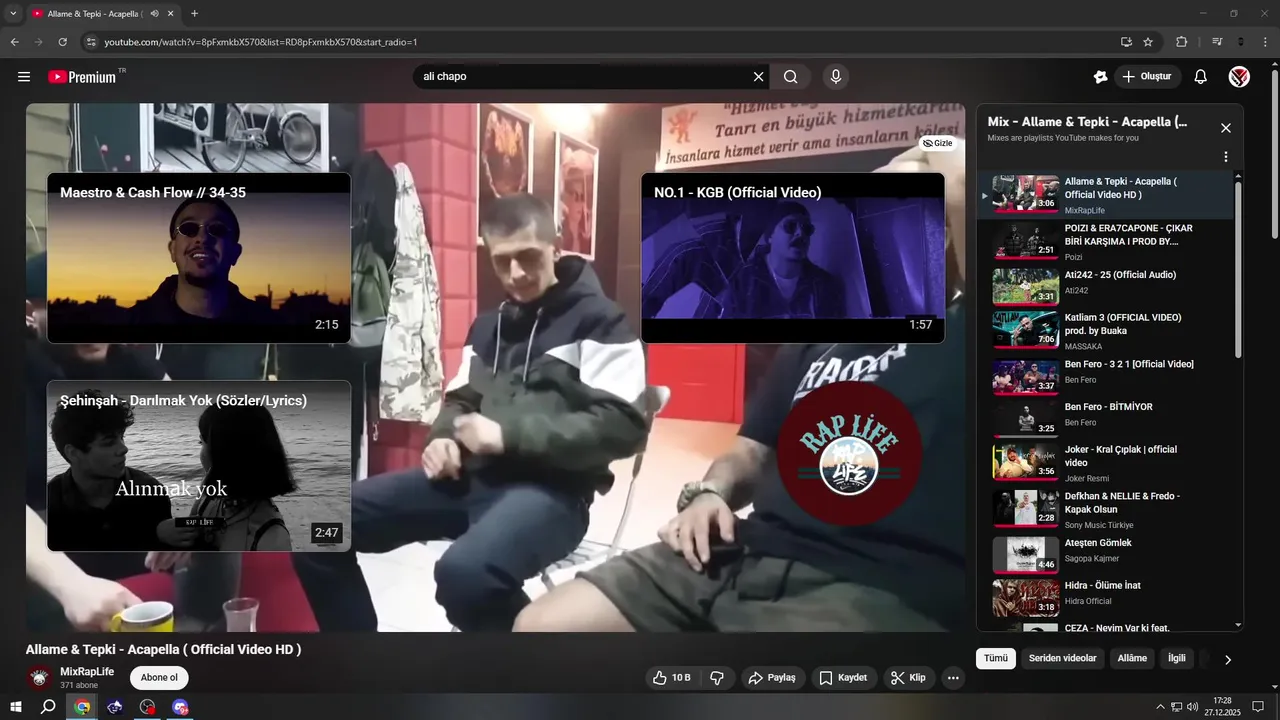1280x720 pixels.
Task: Open more actions under the video
Action: (953, 677)
